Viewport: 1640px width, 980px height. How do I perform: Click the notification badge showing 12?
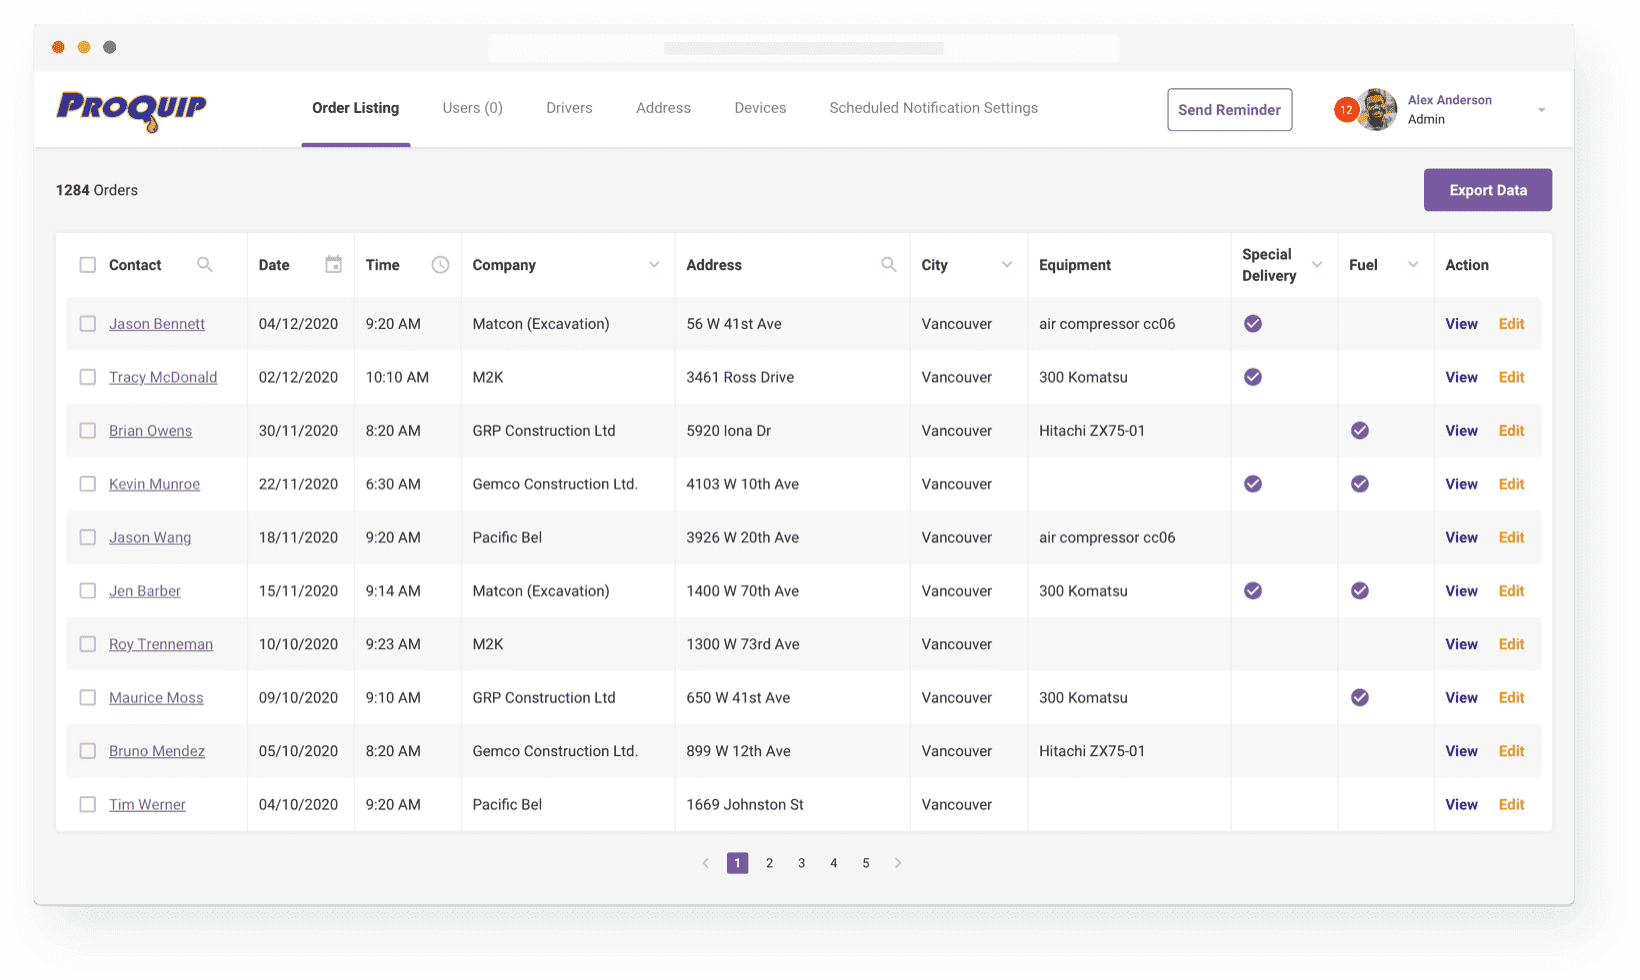click(x=1346, y=110)
